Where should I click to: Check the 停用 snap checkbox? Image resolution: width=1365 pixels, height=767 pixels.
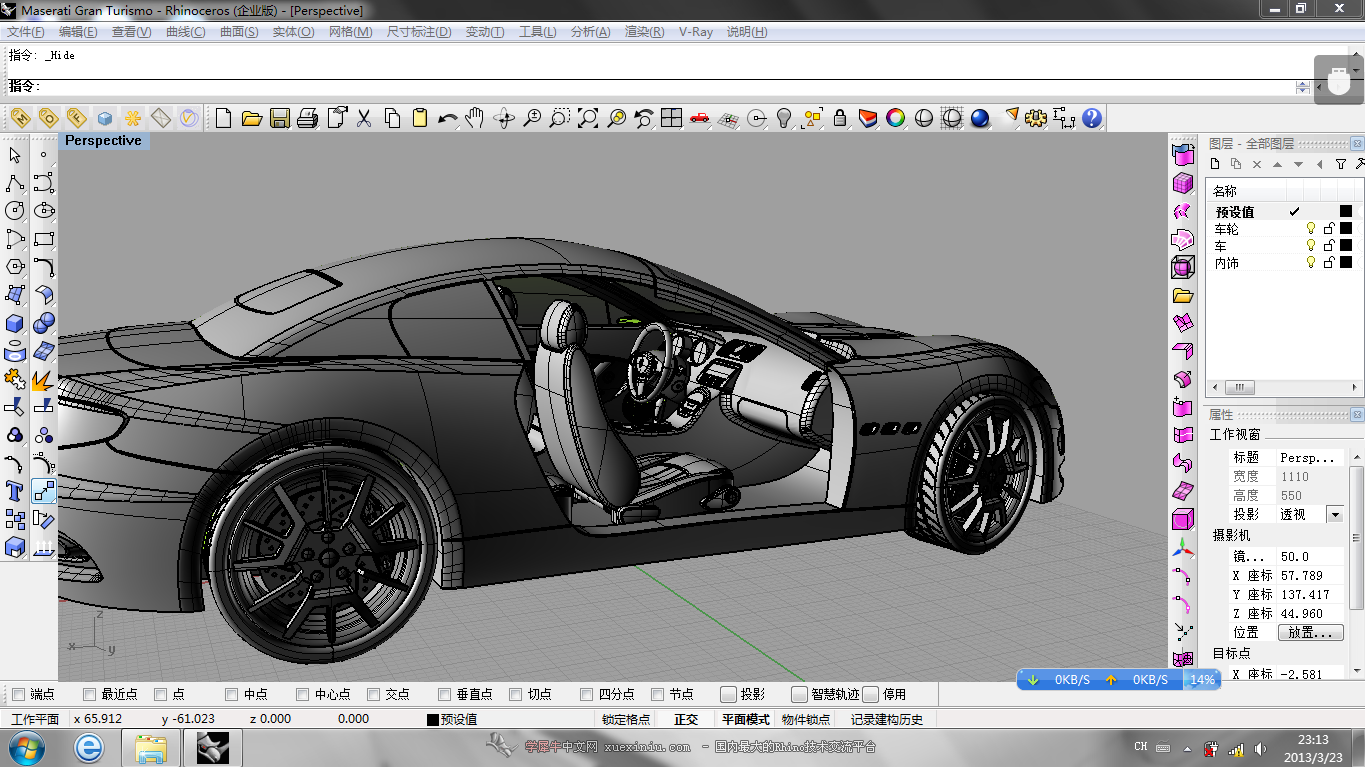coord(870,694)
